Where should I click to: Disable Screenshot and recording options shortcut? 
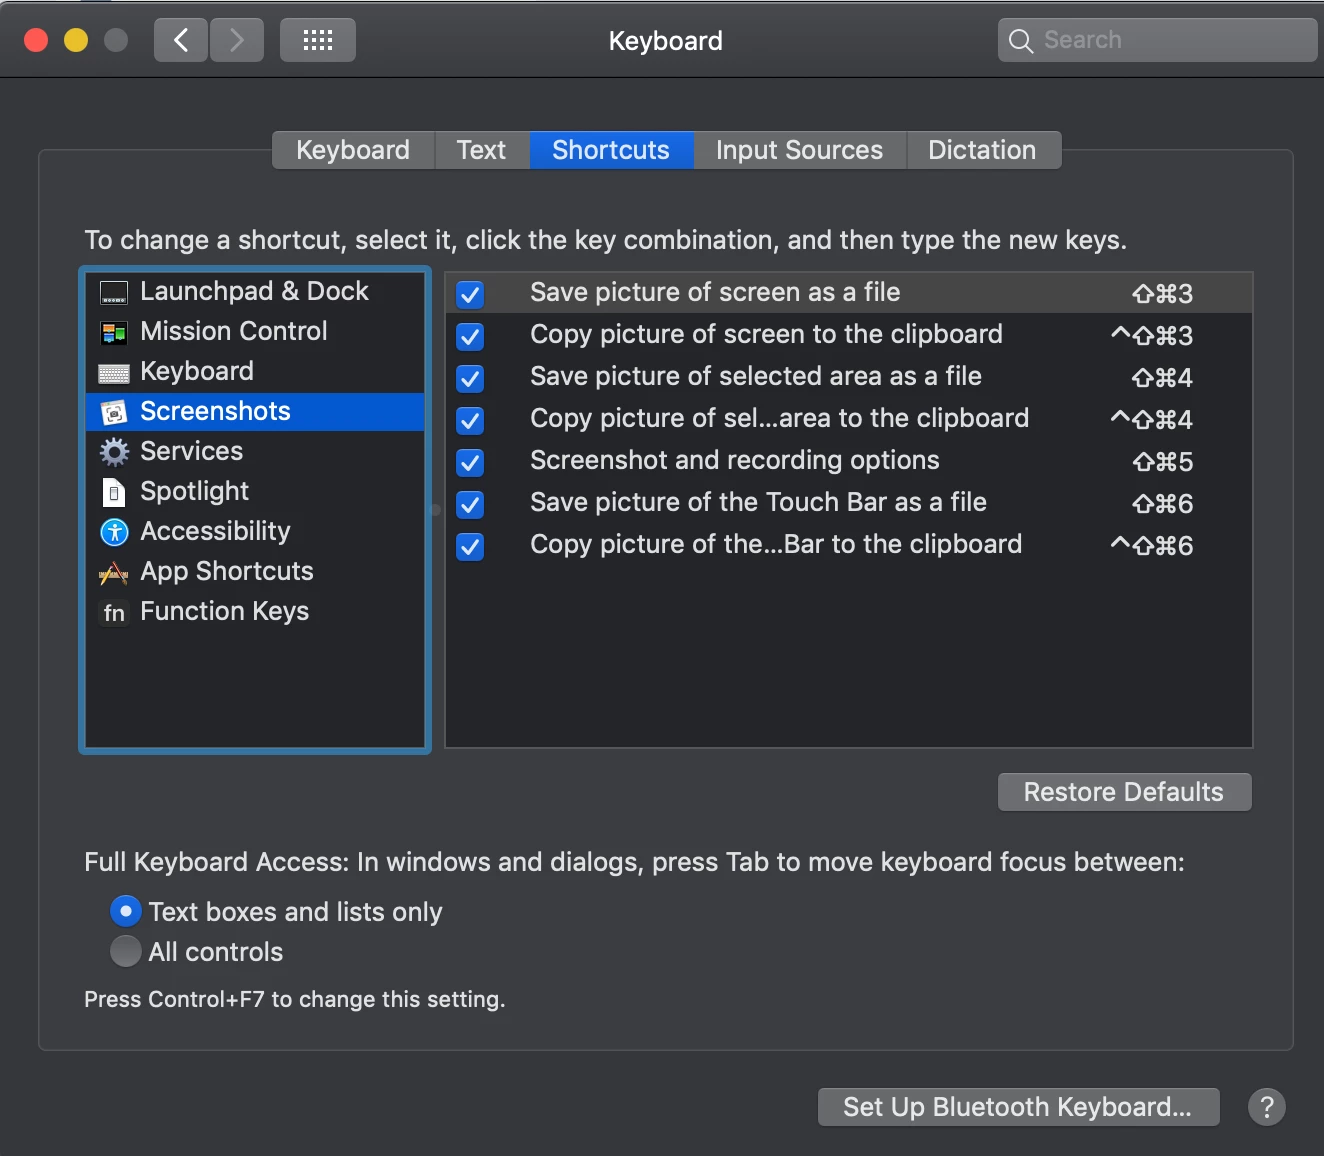[470, 462]
